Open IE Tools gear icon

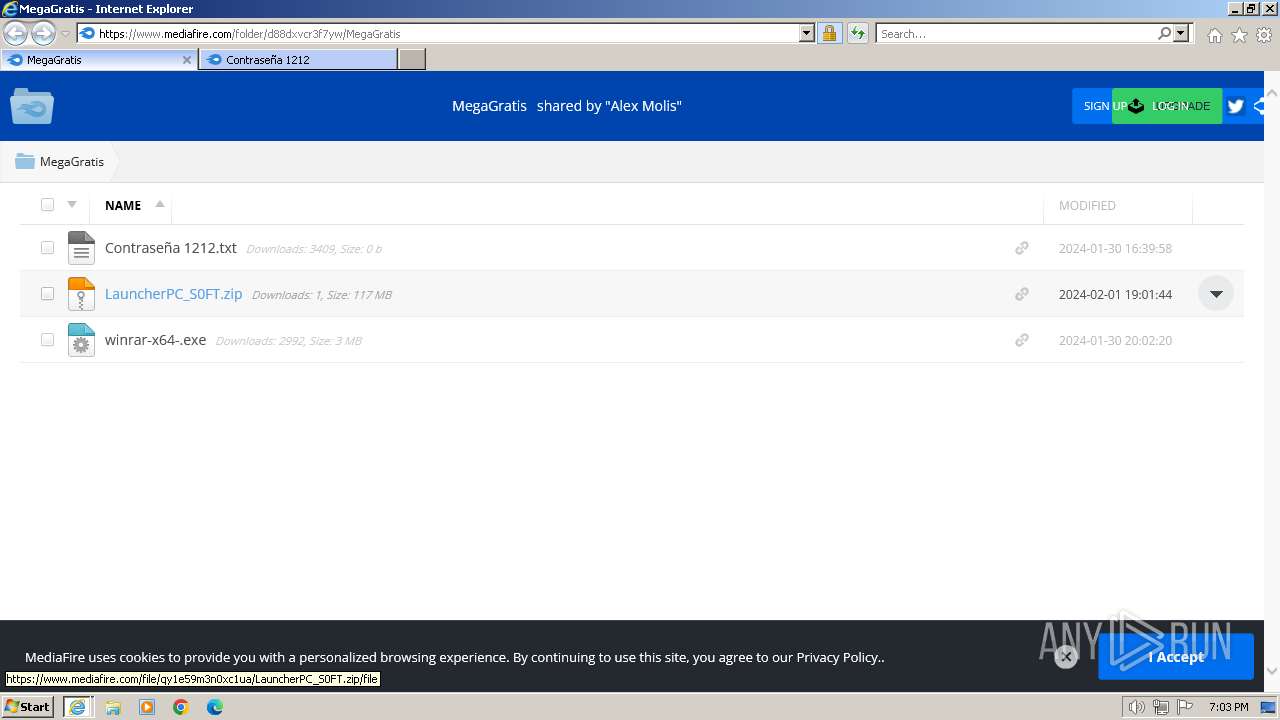point(1264,35)
